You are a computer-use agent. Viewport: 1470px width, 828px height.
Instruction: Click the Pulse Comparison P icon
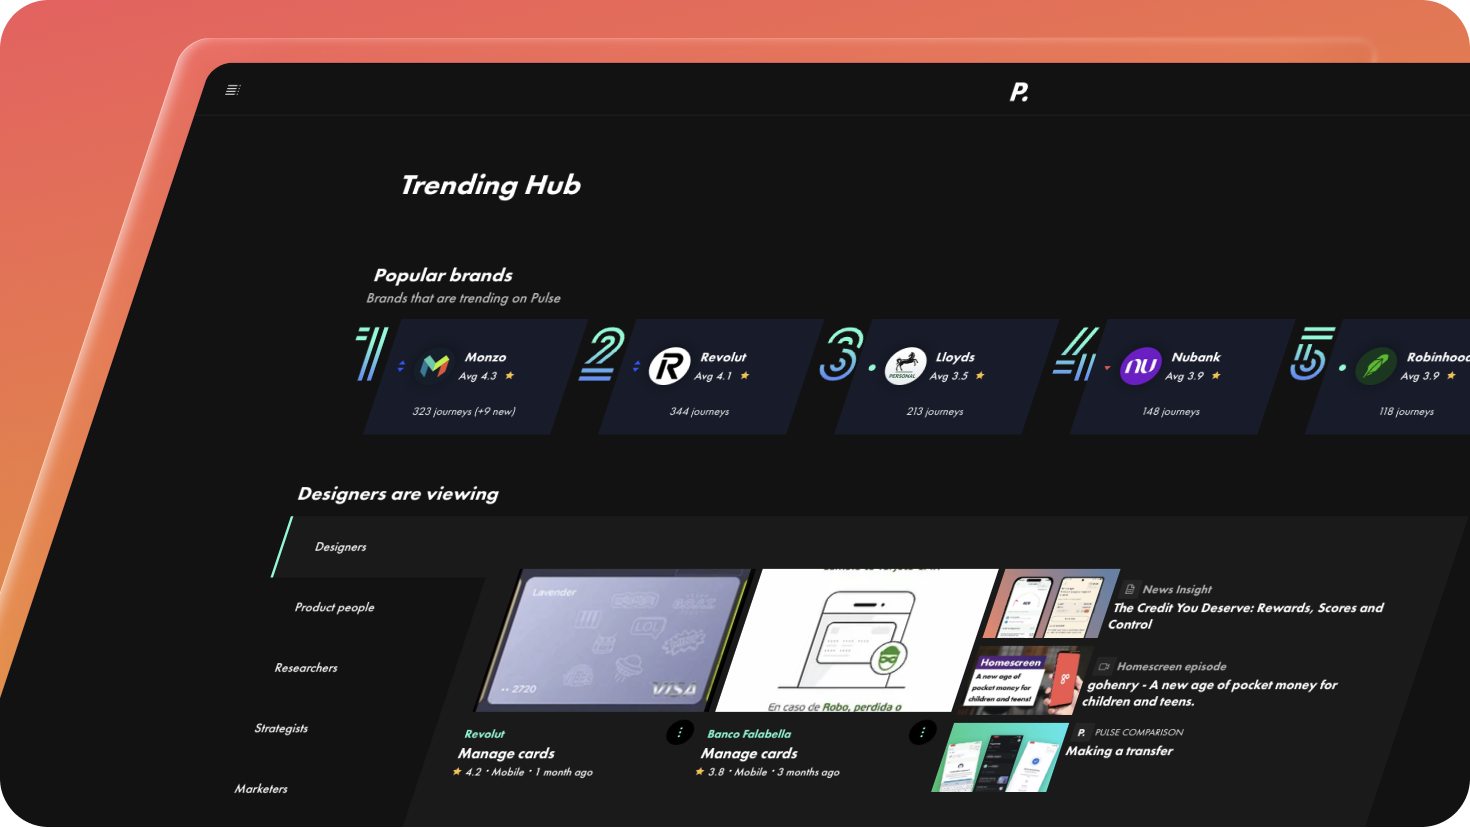coord(1081,732)
